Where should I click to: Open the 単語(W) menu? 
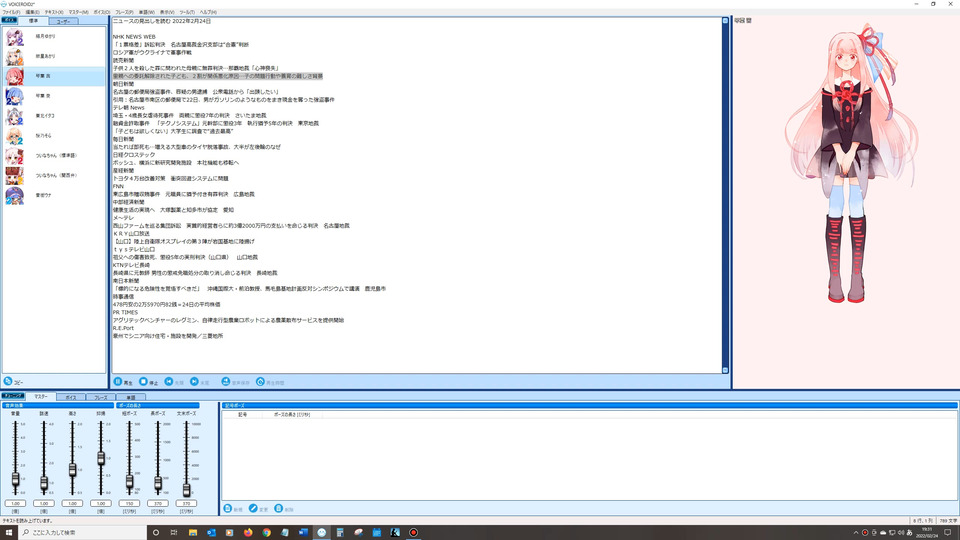click(146, 12)
